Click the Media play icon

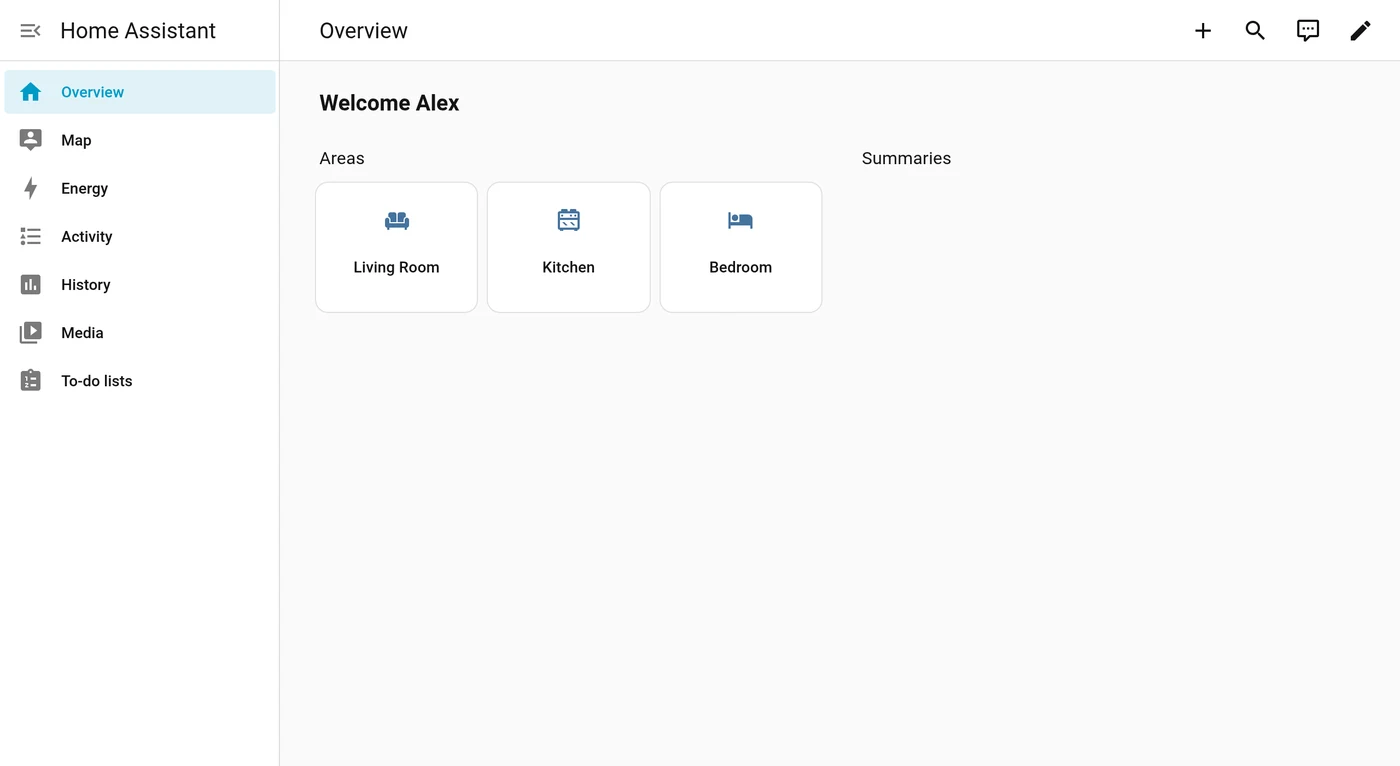(x=31, y=333)
